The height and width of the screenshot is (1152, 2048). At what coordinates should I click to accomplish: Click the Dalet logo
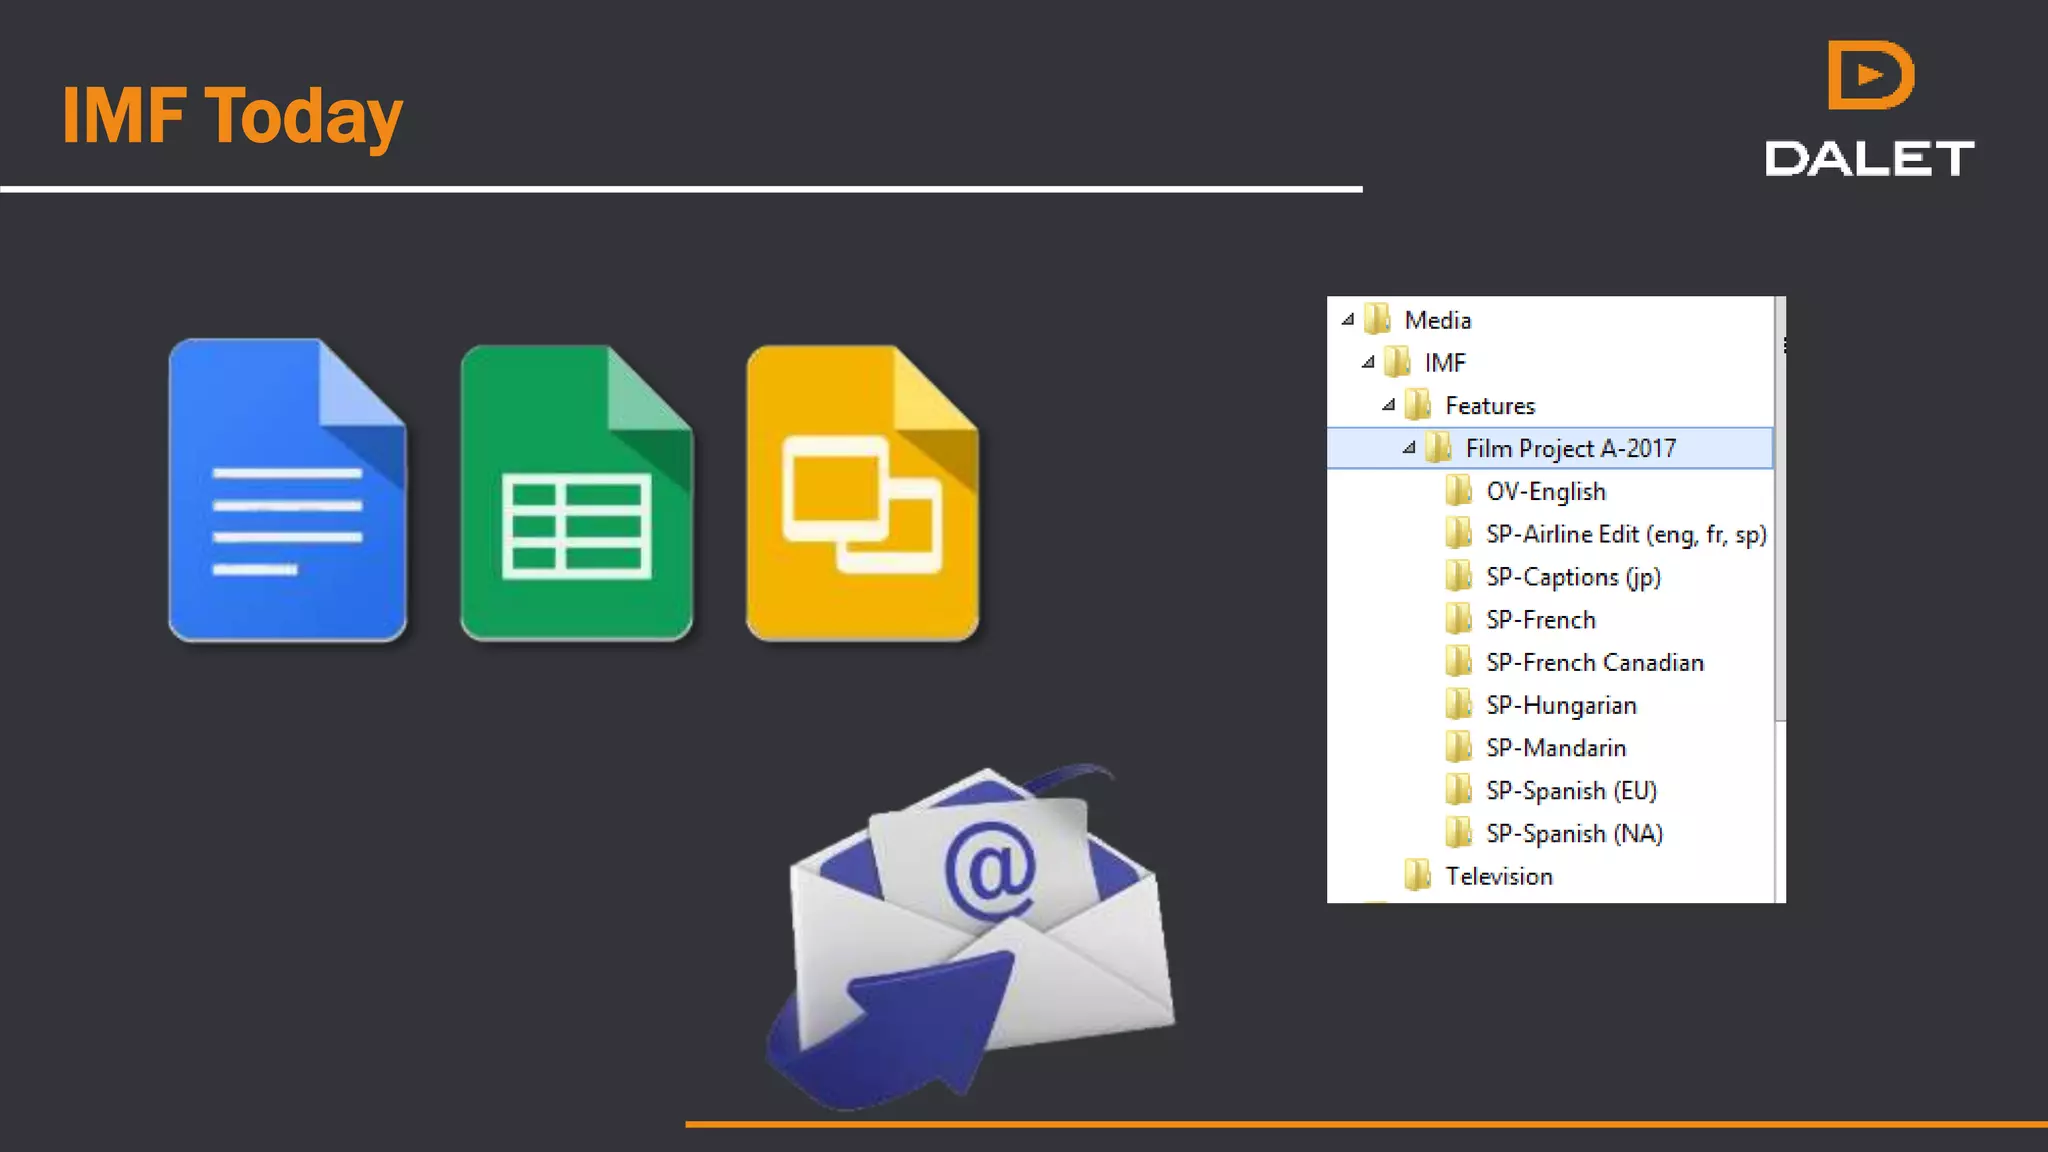click(x=1869, y=110)
